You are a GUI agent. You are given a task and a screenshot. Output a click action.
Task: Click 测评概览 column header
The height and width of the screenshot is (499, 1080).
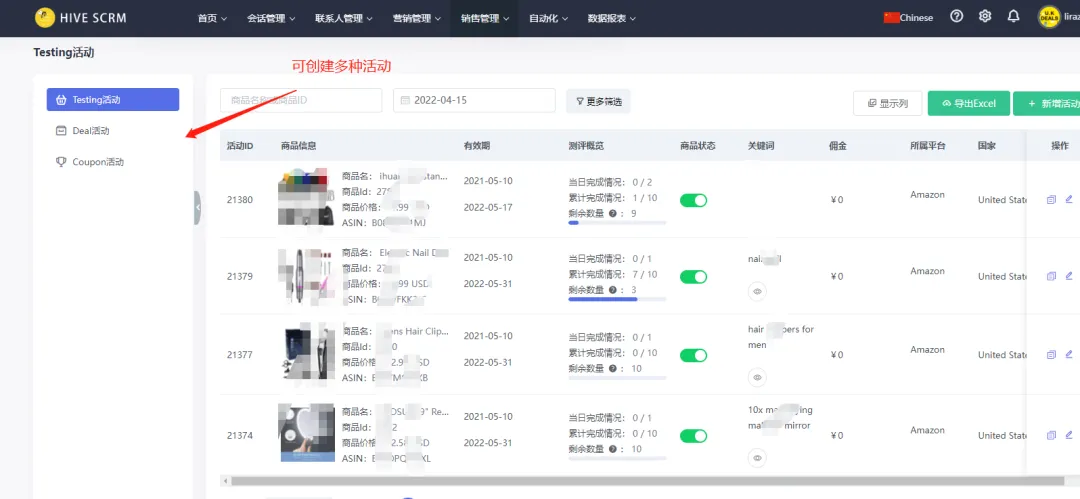pyautogui.click(x=586, y=145)
